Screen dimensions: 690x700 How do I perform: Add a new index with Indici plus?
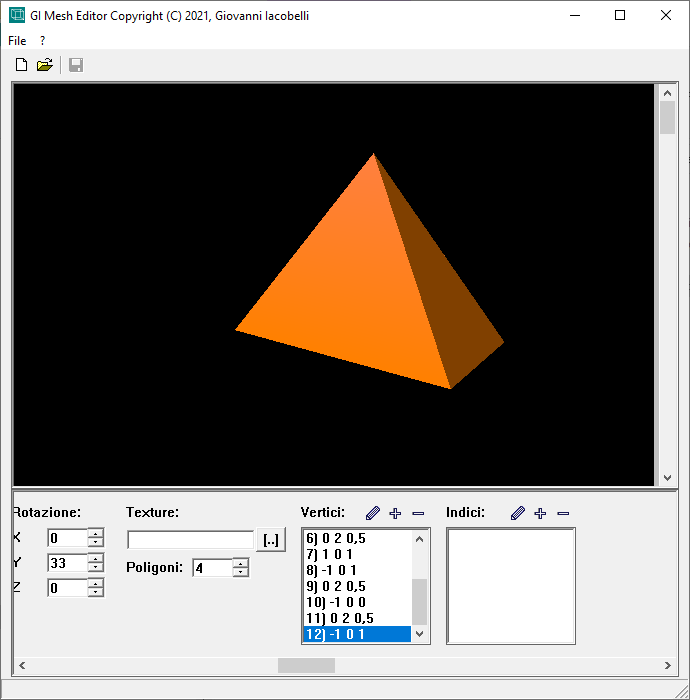[x=540, y=513]
